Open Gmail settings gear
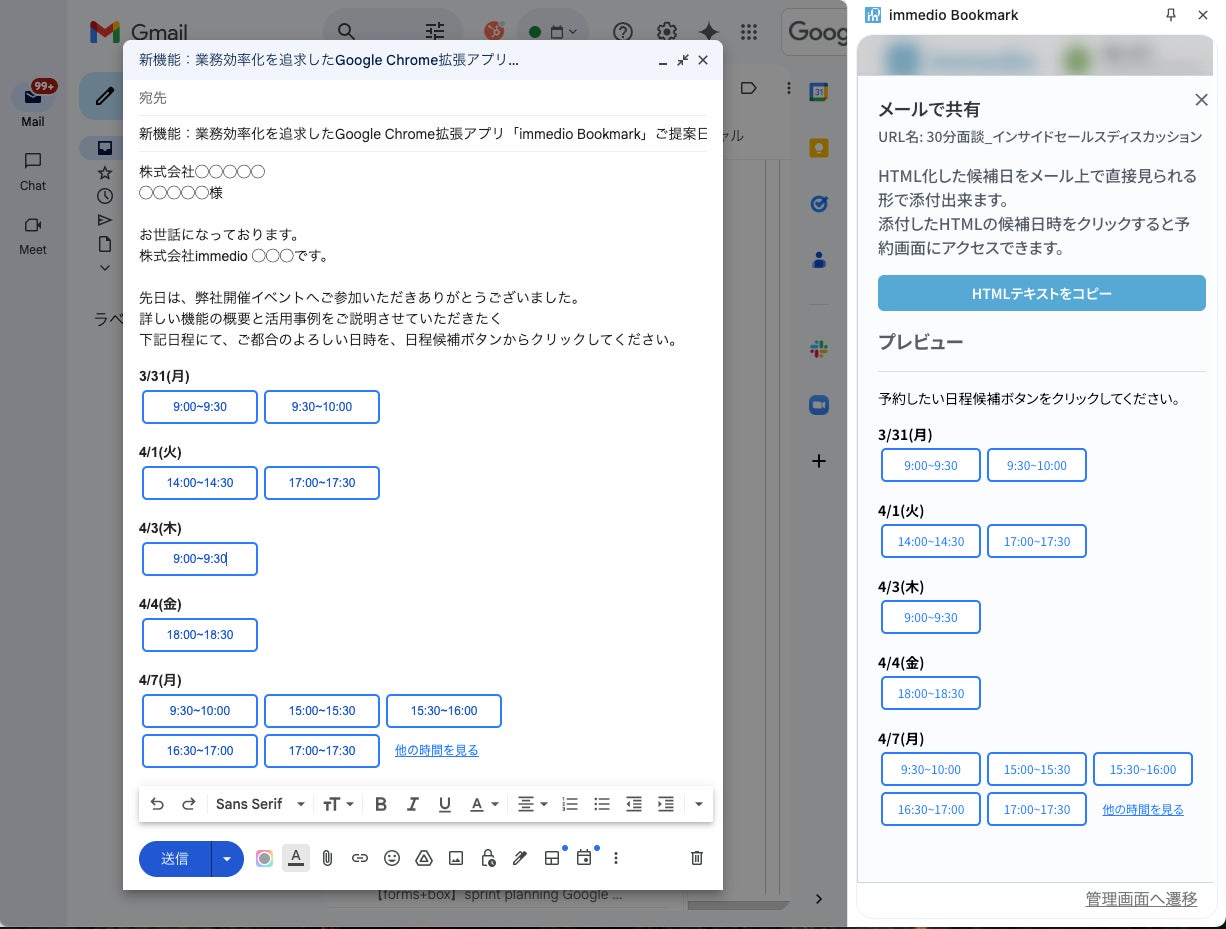This screenshot has width=1226, height=929. 667,32
